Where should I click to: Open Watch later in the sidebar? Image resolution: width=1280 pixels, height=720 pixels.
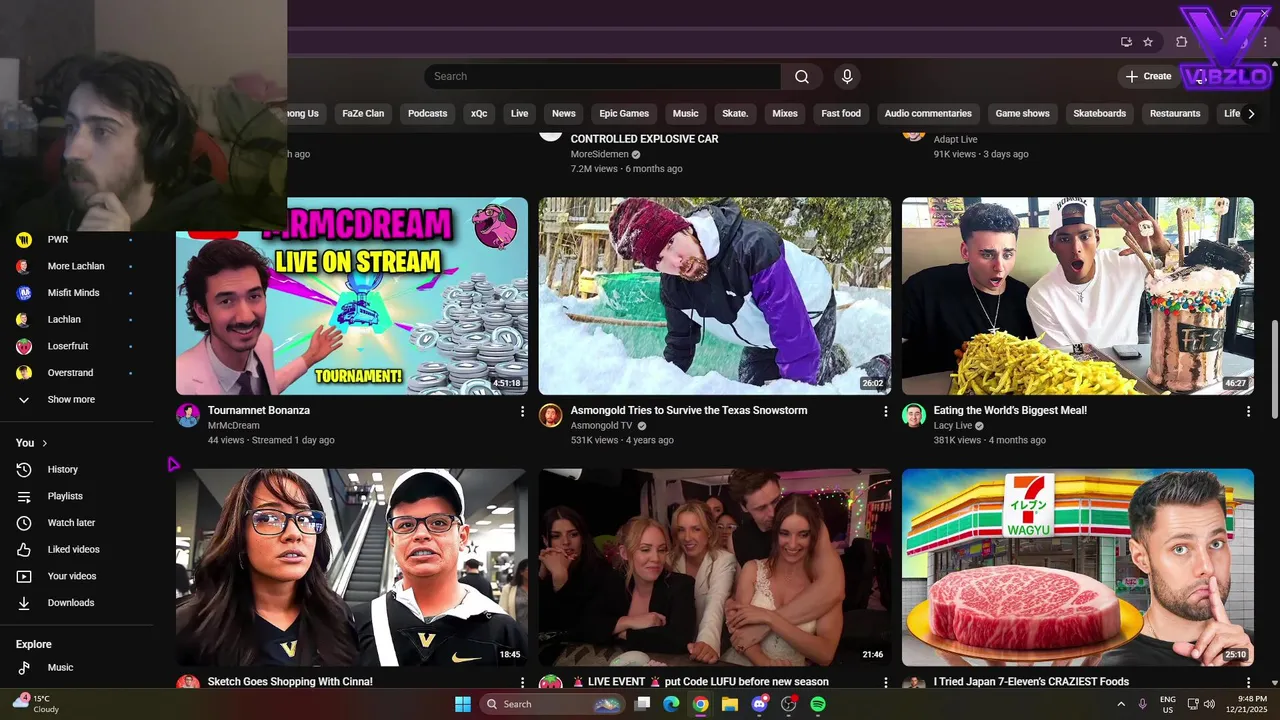coord(76,523)
